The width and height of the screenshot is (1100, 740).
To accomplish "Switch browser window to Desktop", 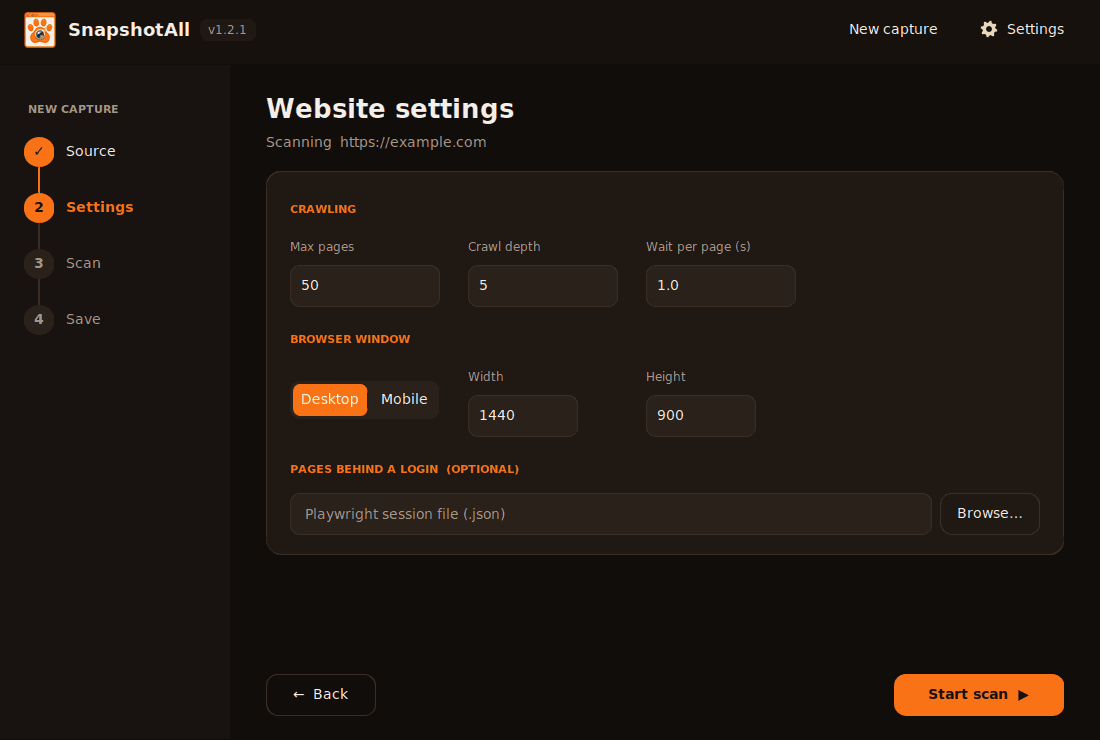I will [330, 400].
